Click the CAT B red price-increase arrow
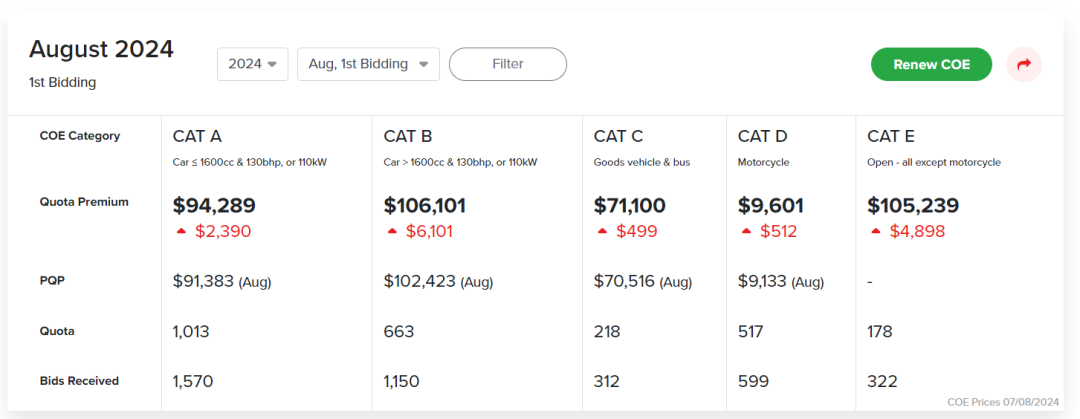 pyautogui.click(x=392, y=231)
